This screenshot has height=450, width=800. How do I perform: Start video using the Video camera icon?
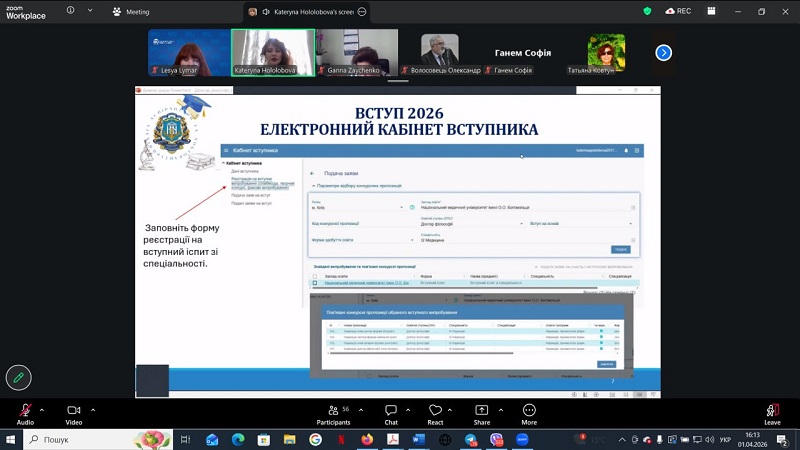pyautogui.click(x=73, y=410)
